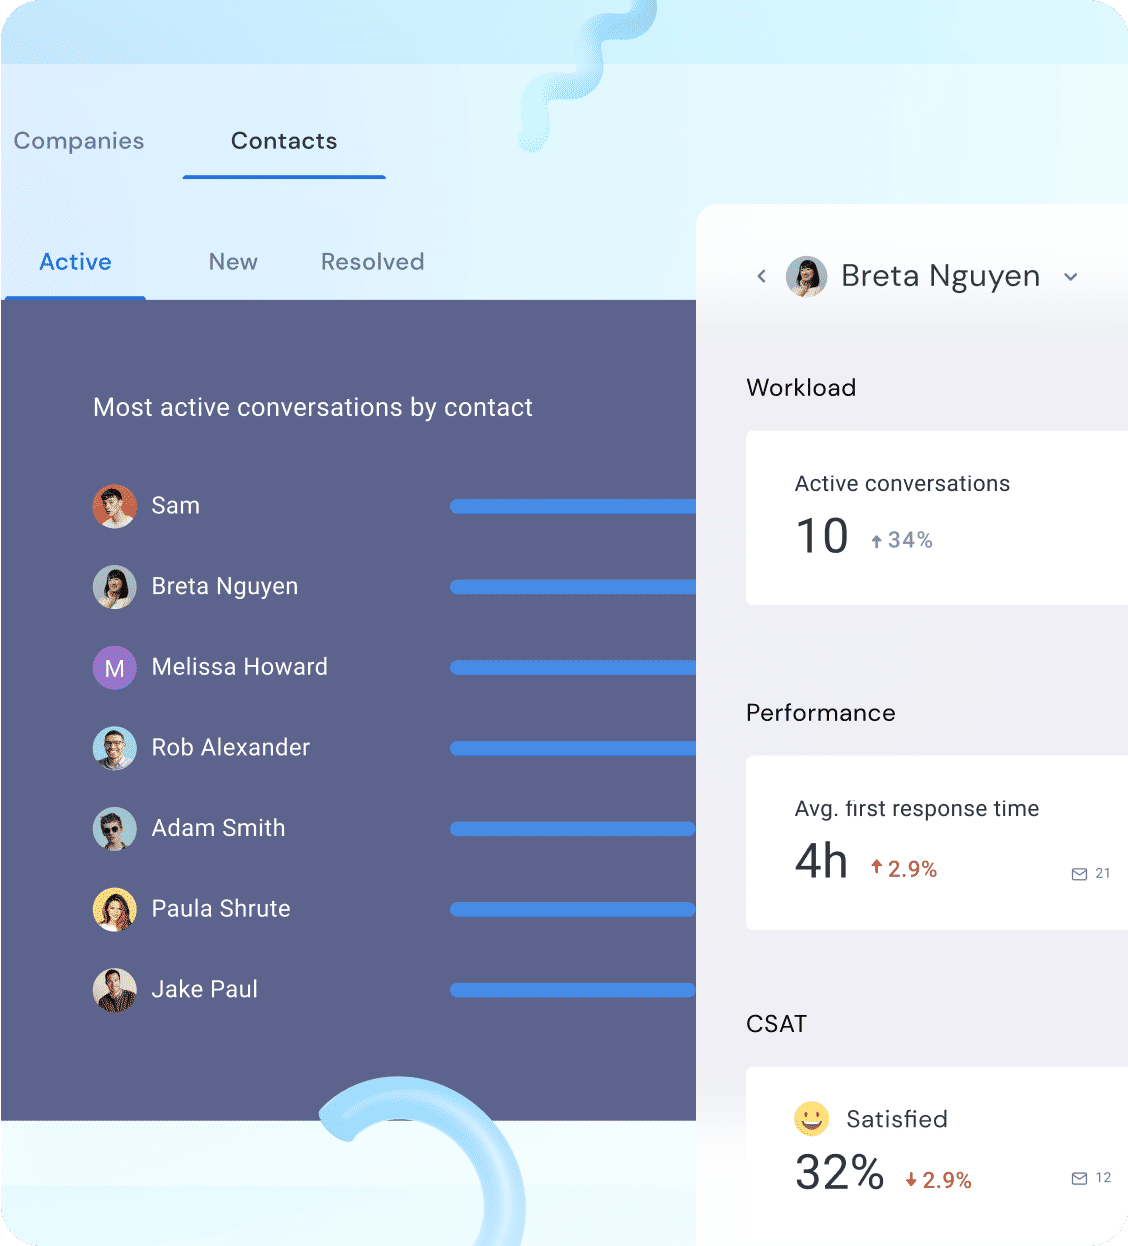Click Adam Smith's avatar

(x=114, y=828)
